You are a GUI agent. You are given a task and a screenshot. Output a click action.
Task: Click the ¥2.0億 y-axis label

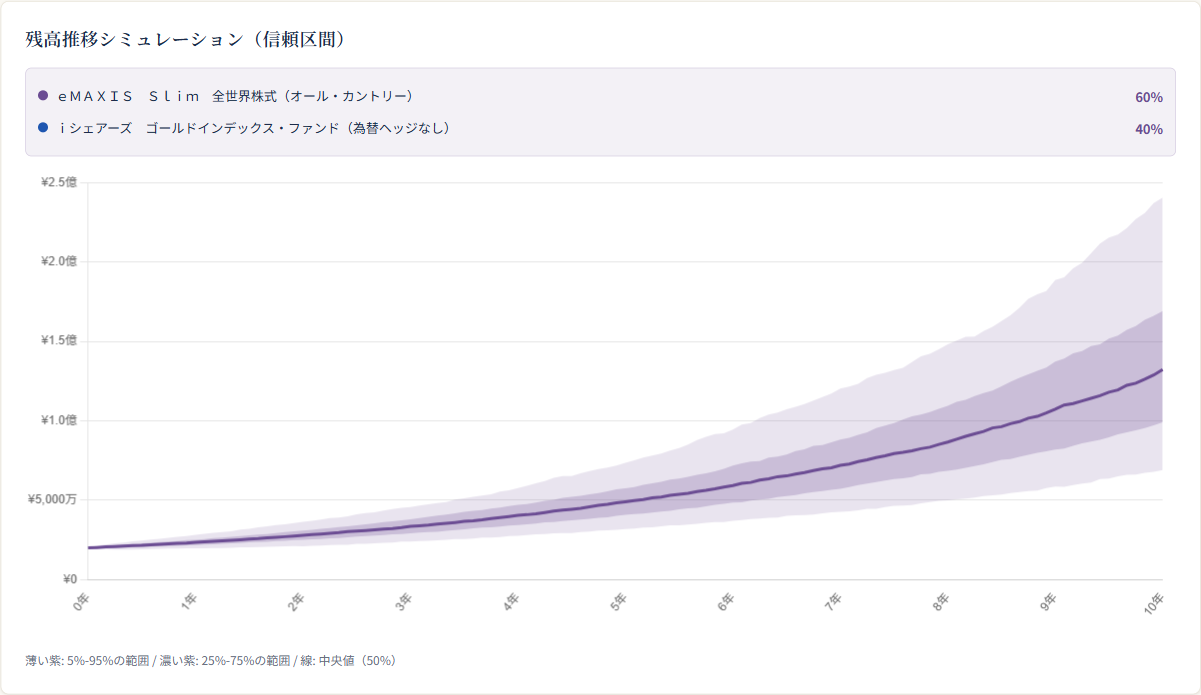coord(58,261)
